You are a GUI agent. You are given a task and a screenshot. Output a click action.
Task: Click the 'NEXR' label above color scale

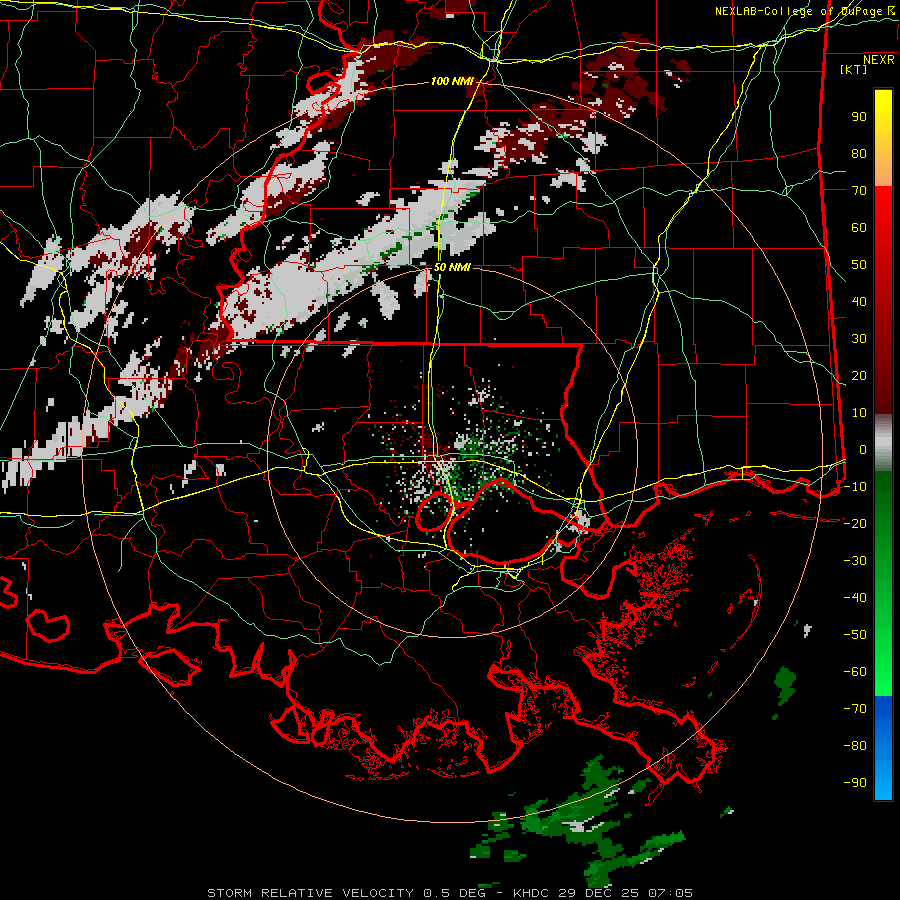(878, 60)
